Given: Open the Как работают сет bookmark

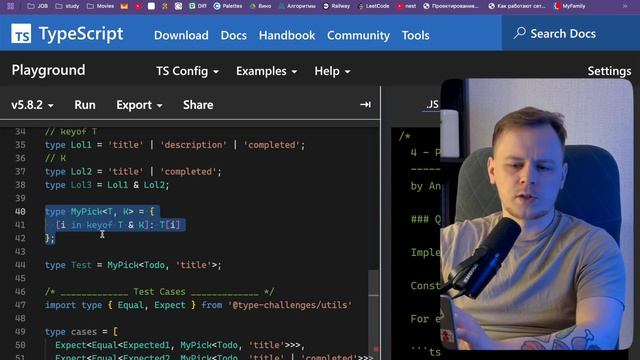Looking at the screenshot, I should tap(517, 6).
